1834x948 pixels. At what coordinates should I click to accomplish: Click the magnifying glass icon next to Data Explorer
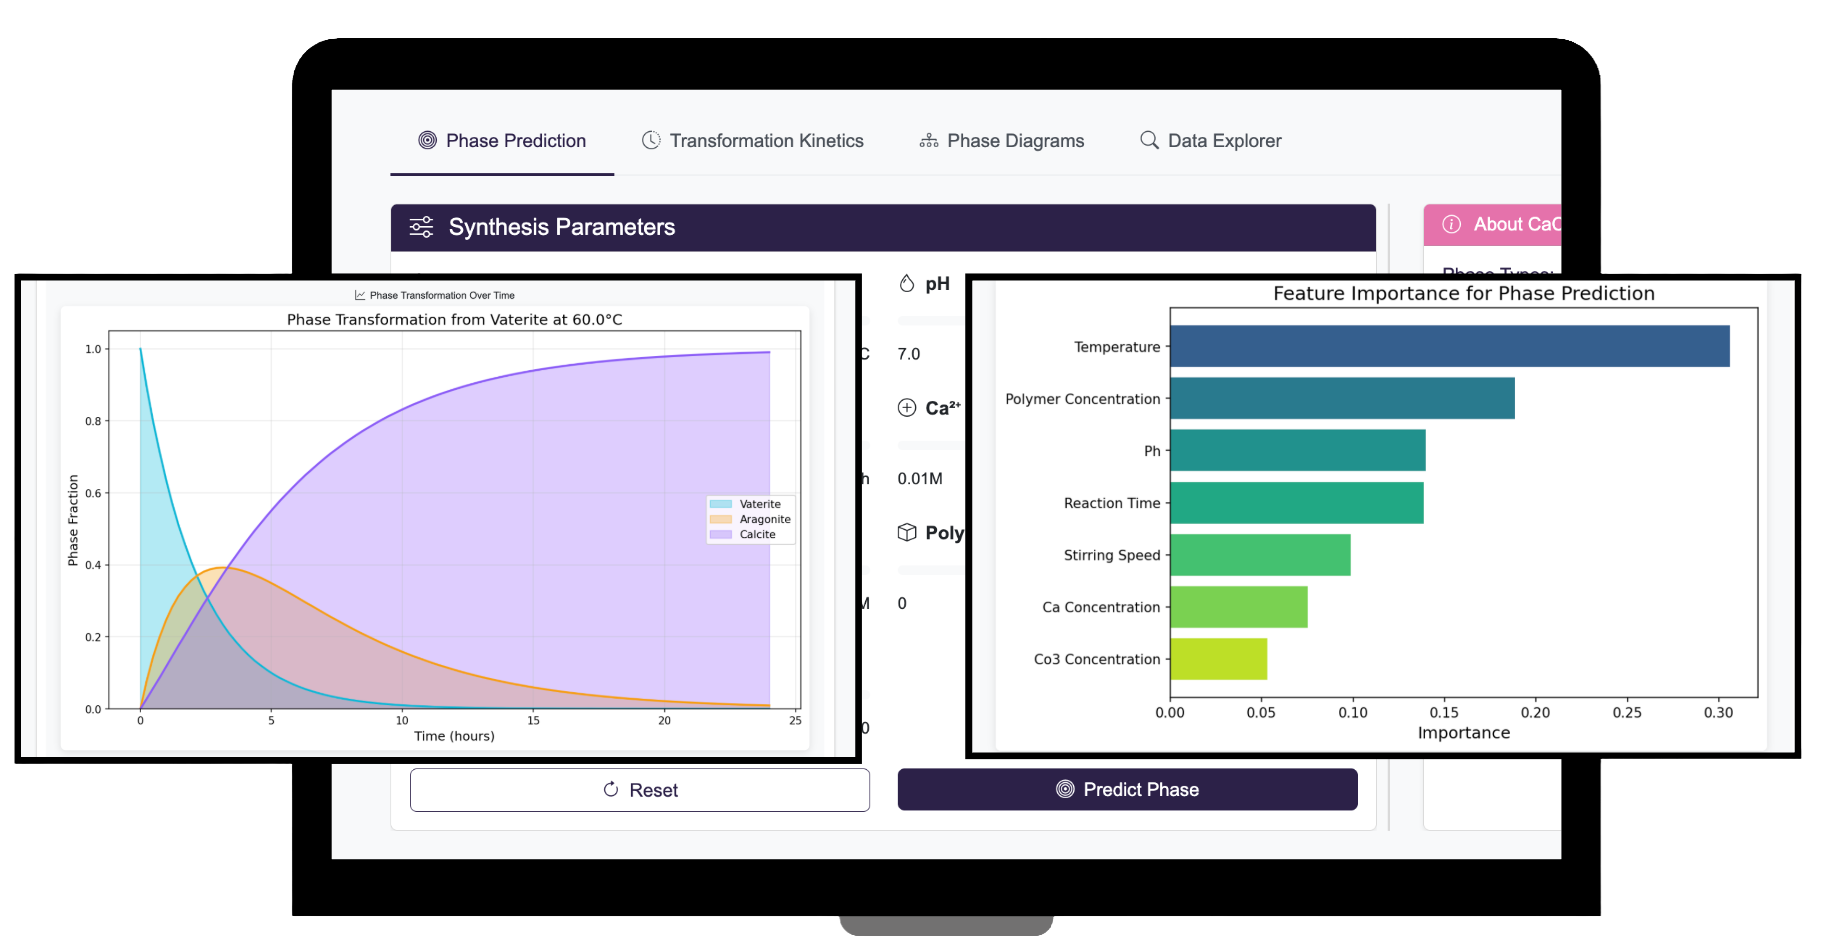click(1147, 140)
